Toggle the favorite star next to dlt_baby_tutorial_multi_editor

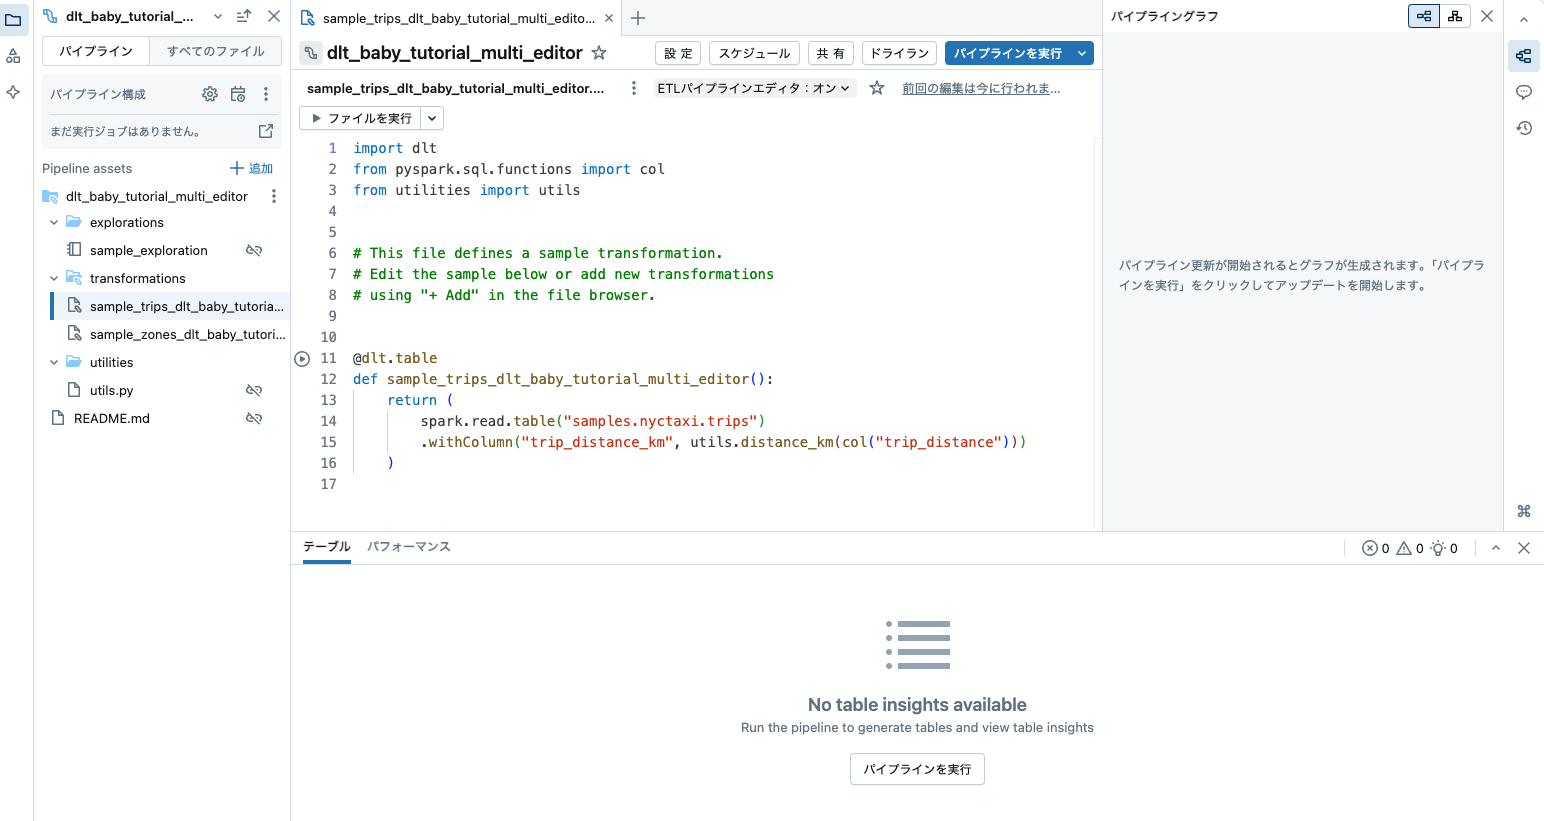coord(597,53)
